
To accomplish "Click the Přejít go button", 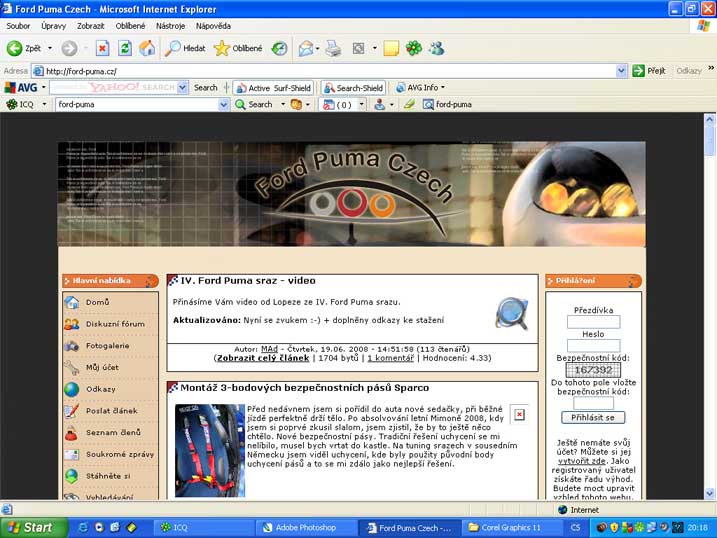I will click(649, 71).
